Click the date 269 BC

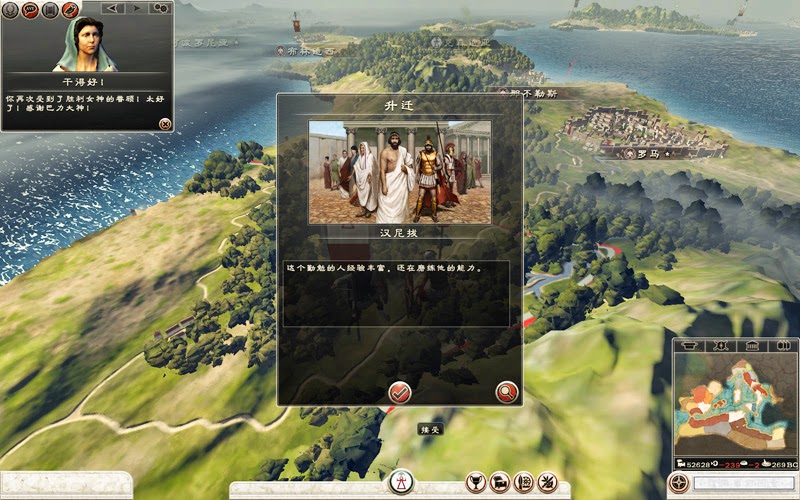click(x=784, y=464)
